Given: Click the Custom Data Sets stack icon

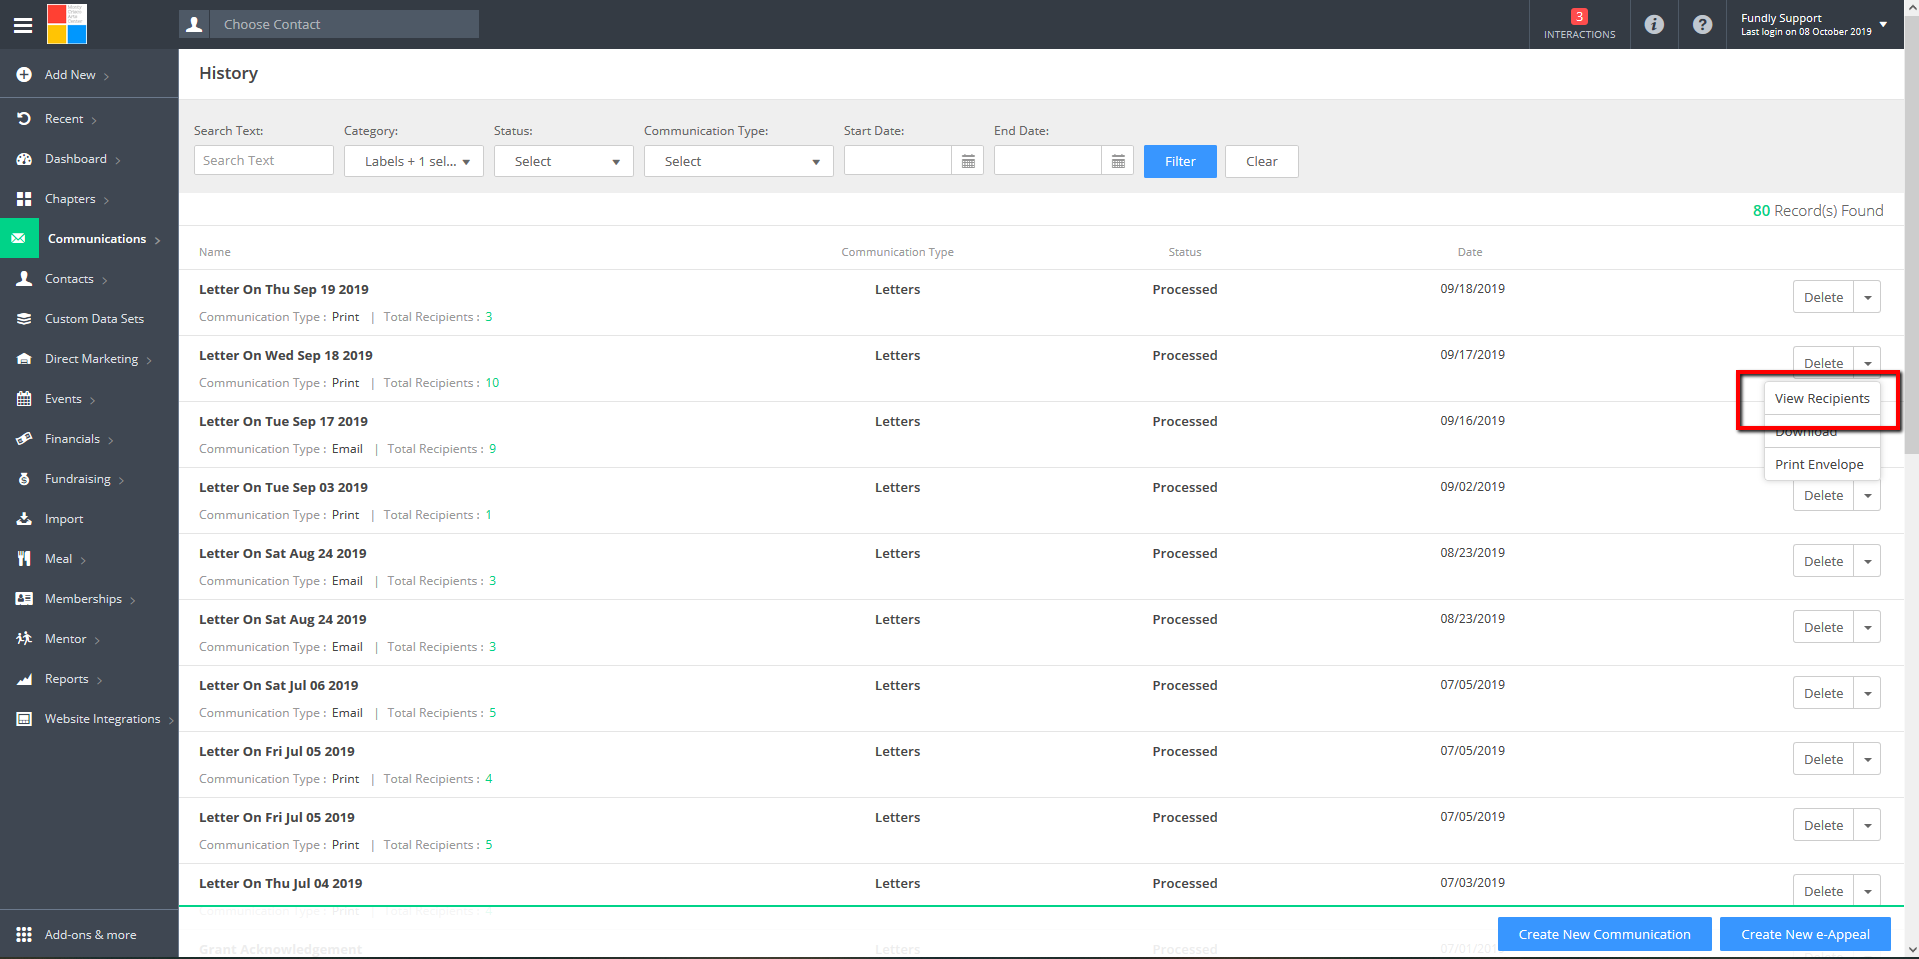Looking at the screenshot, I should coord(24,319).
